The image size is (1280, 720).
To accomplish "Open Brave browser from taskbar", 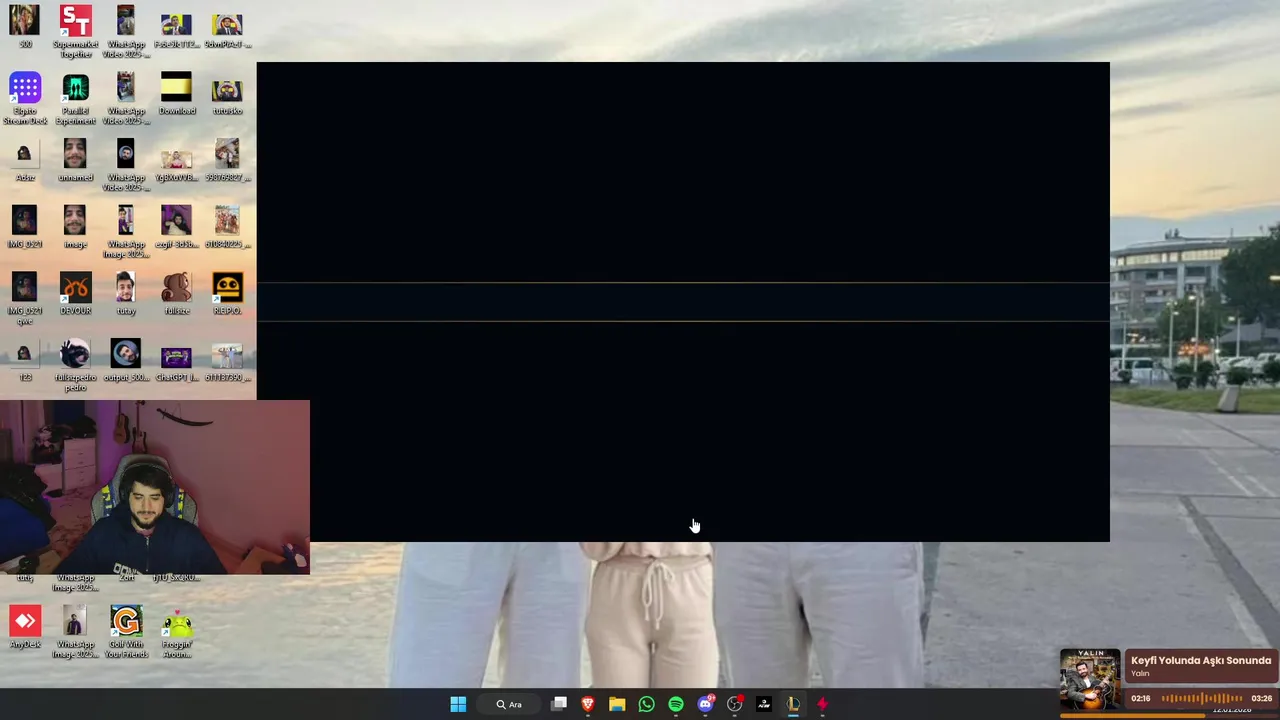I will 588,704.
